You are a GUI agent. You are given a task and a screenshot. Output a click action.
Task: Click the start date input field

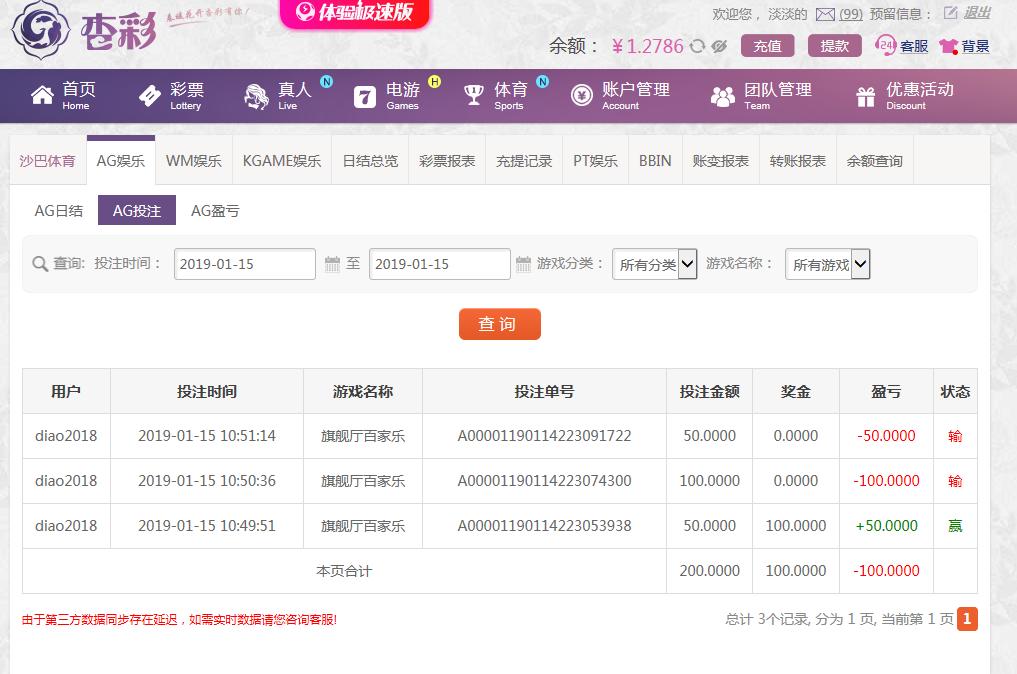coord(245,264)
